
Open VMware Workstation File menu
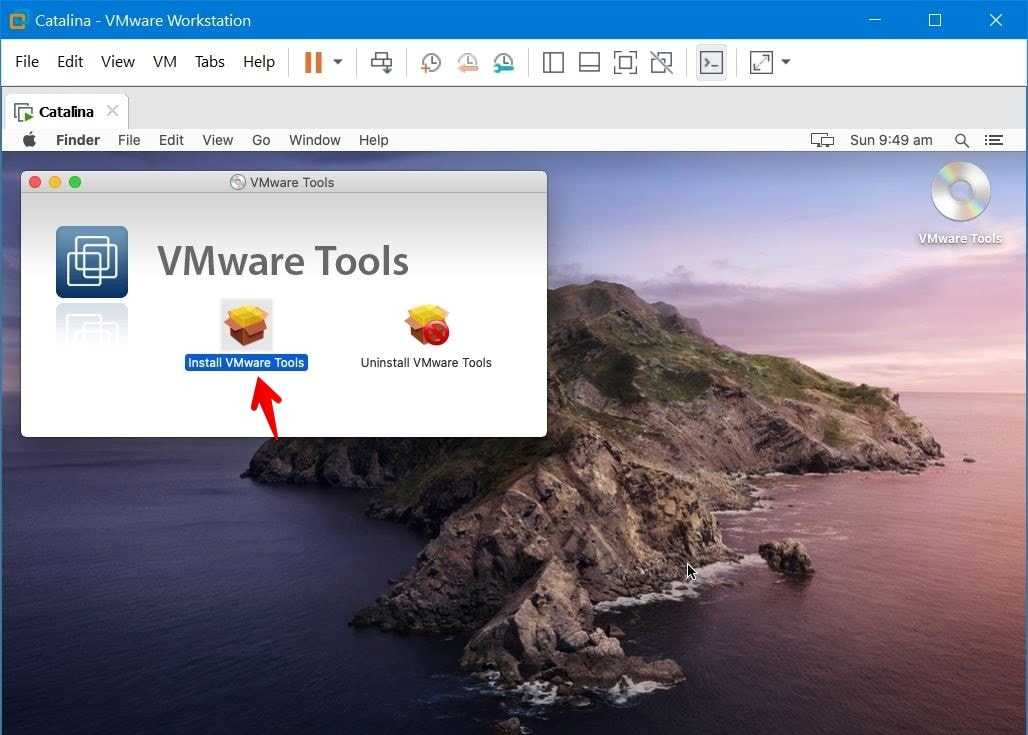pos(27,62)
